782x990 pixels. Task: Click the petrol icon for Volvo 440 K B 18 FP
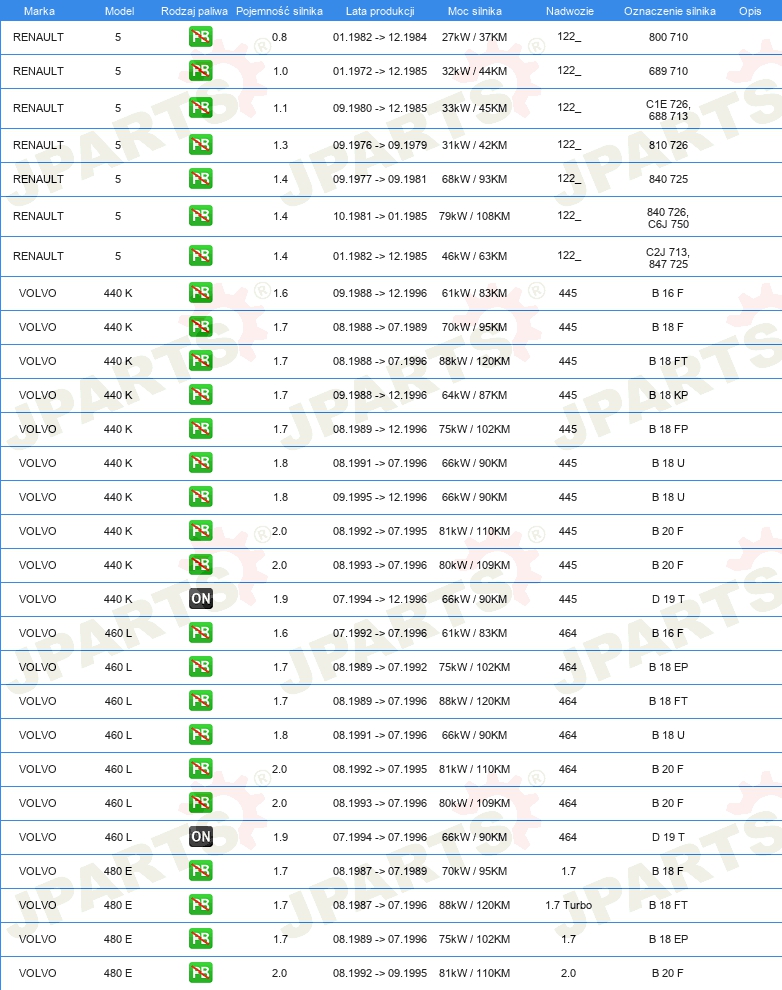point(201,429)
